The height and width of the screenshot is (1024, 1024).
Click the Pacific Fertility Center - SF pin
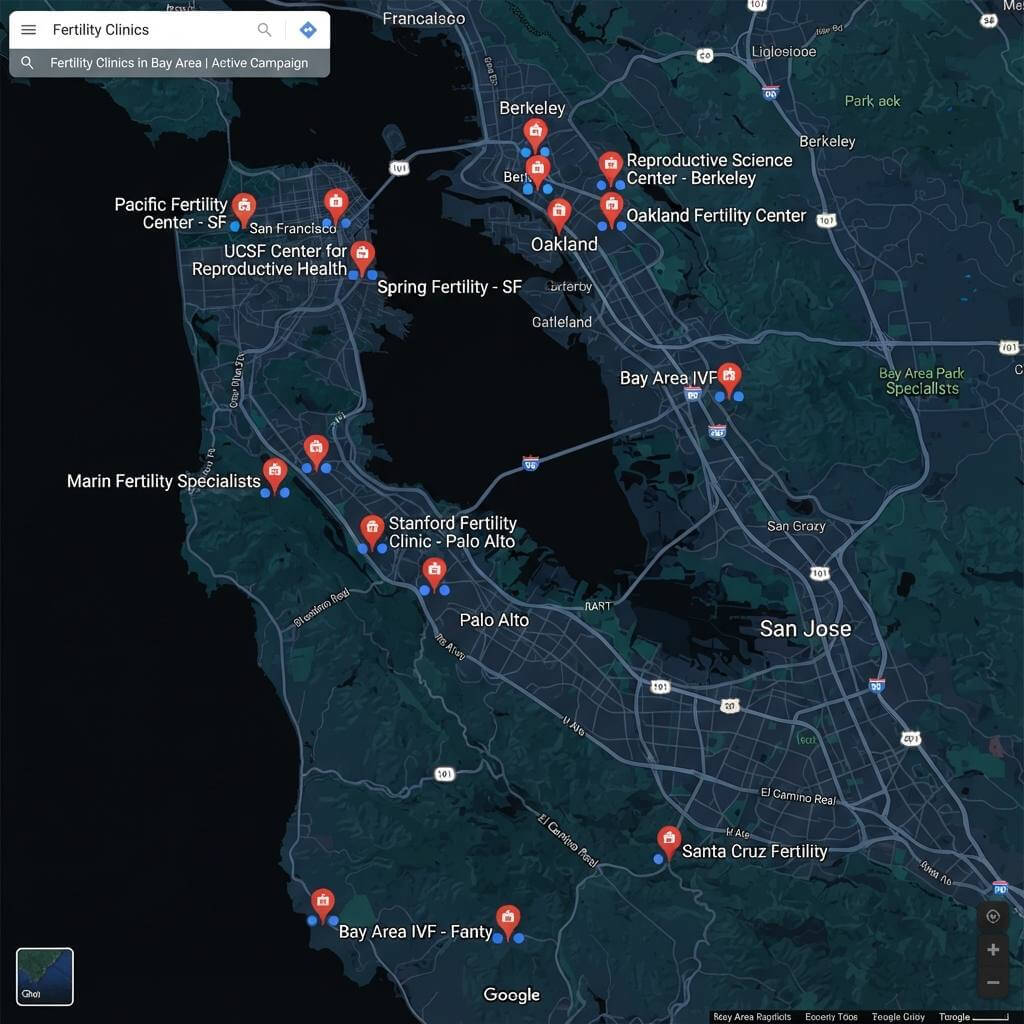244,210
